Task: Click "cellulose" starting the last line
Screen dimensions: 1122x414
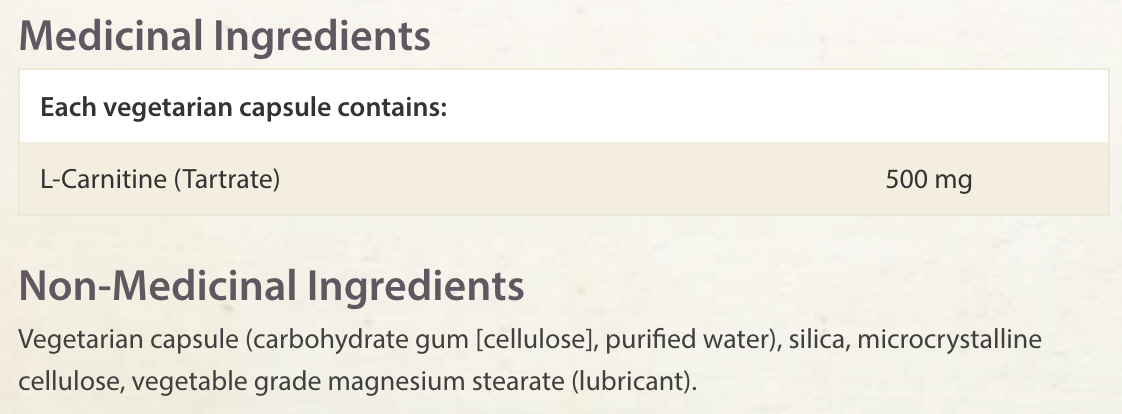Action: tap(62, 382)
